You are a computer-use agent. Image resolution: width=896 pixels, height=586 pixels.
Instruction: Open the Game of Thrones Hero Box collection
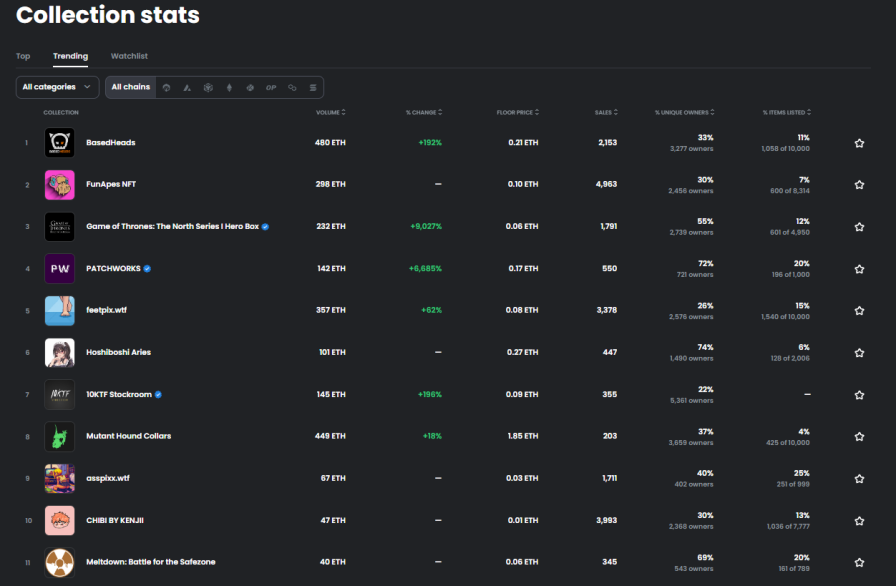(x=174, y=226)
